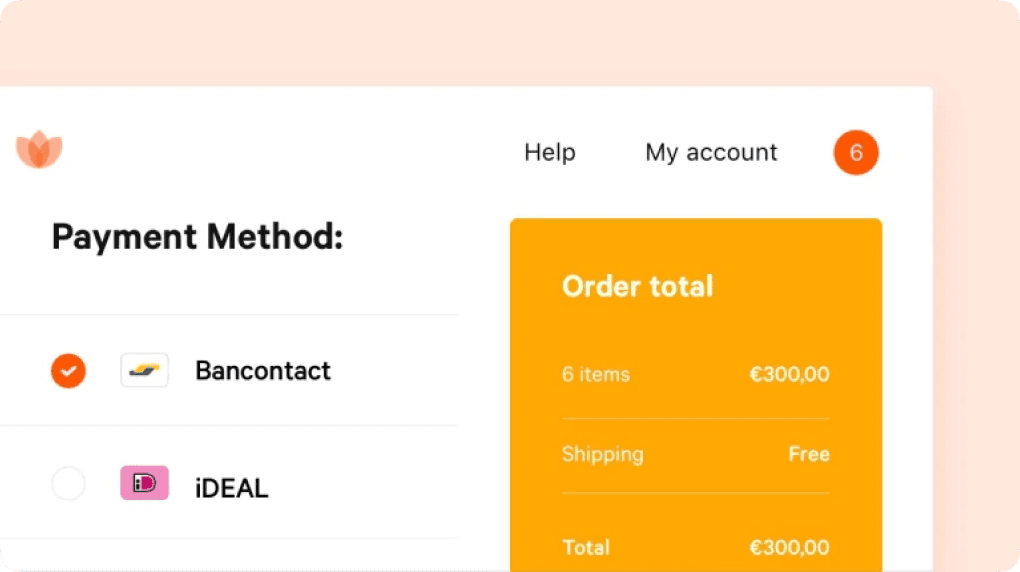Viewport: 1020px width, 572px height.
Task: Open the cart badge showing 6
Action: pyautogui.click(x=856, y=152)
